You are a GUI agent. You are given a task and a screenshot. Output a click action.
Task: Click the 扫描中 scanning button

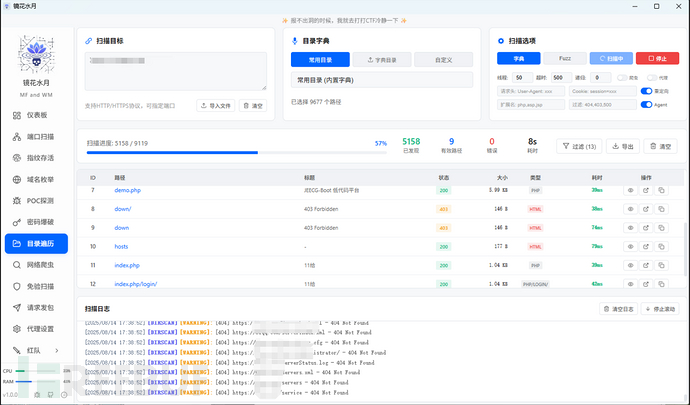(611, 59)
